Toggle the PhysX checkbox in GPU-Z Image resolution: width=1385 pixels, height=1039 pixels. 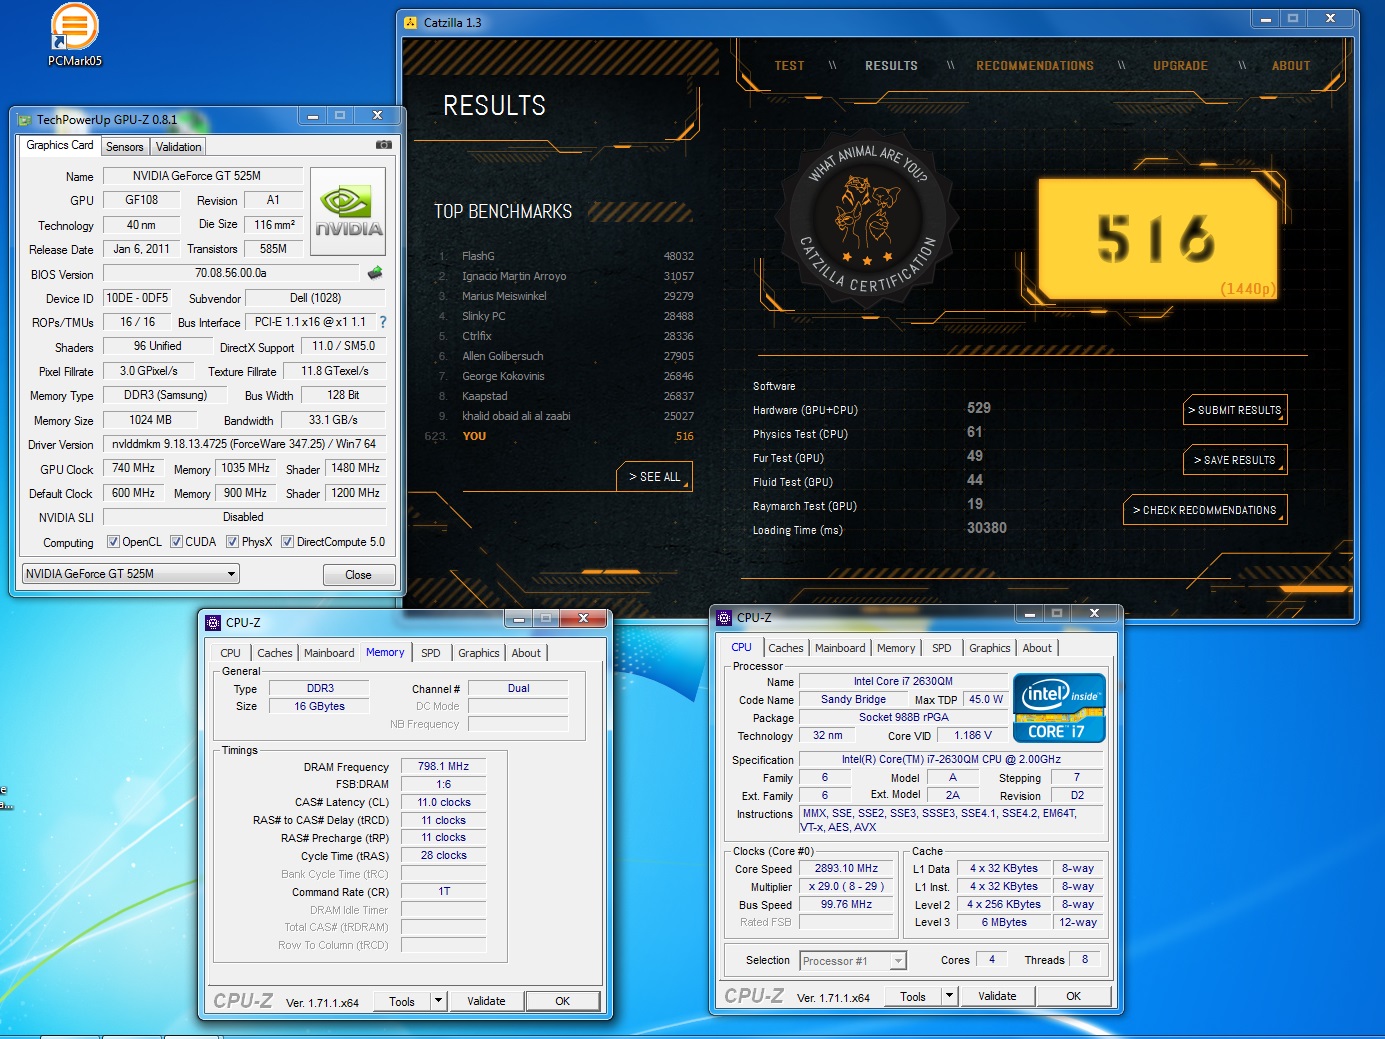point(232,542)
